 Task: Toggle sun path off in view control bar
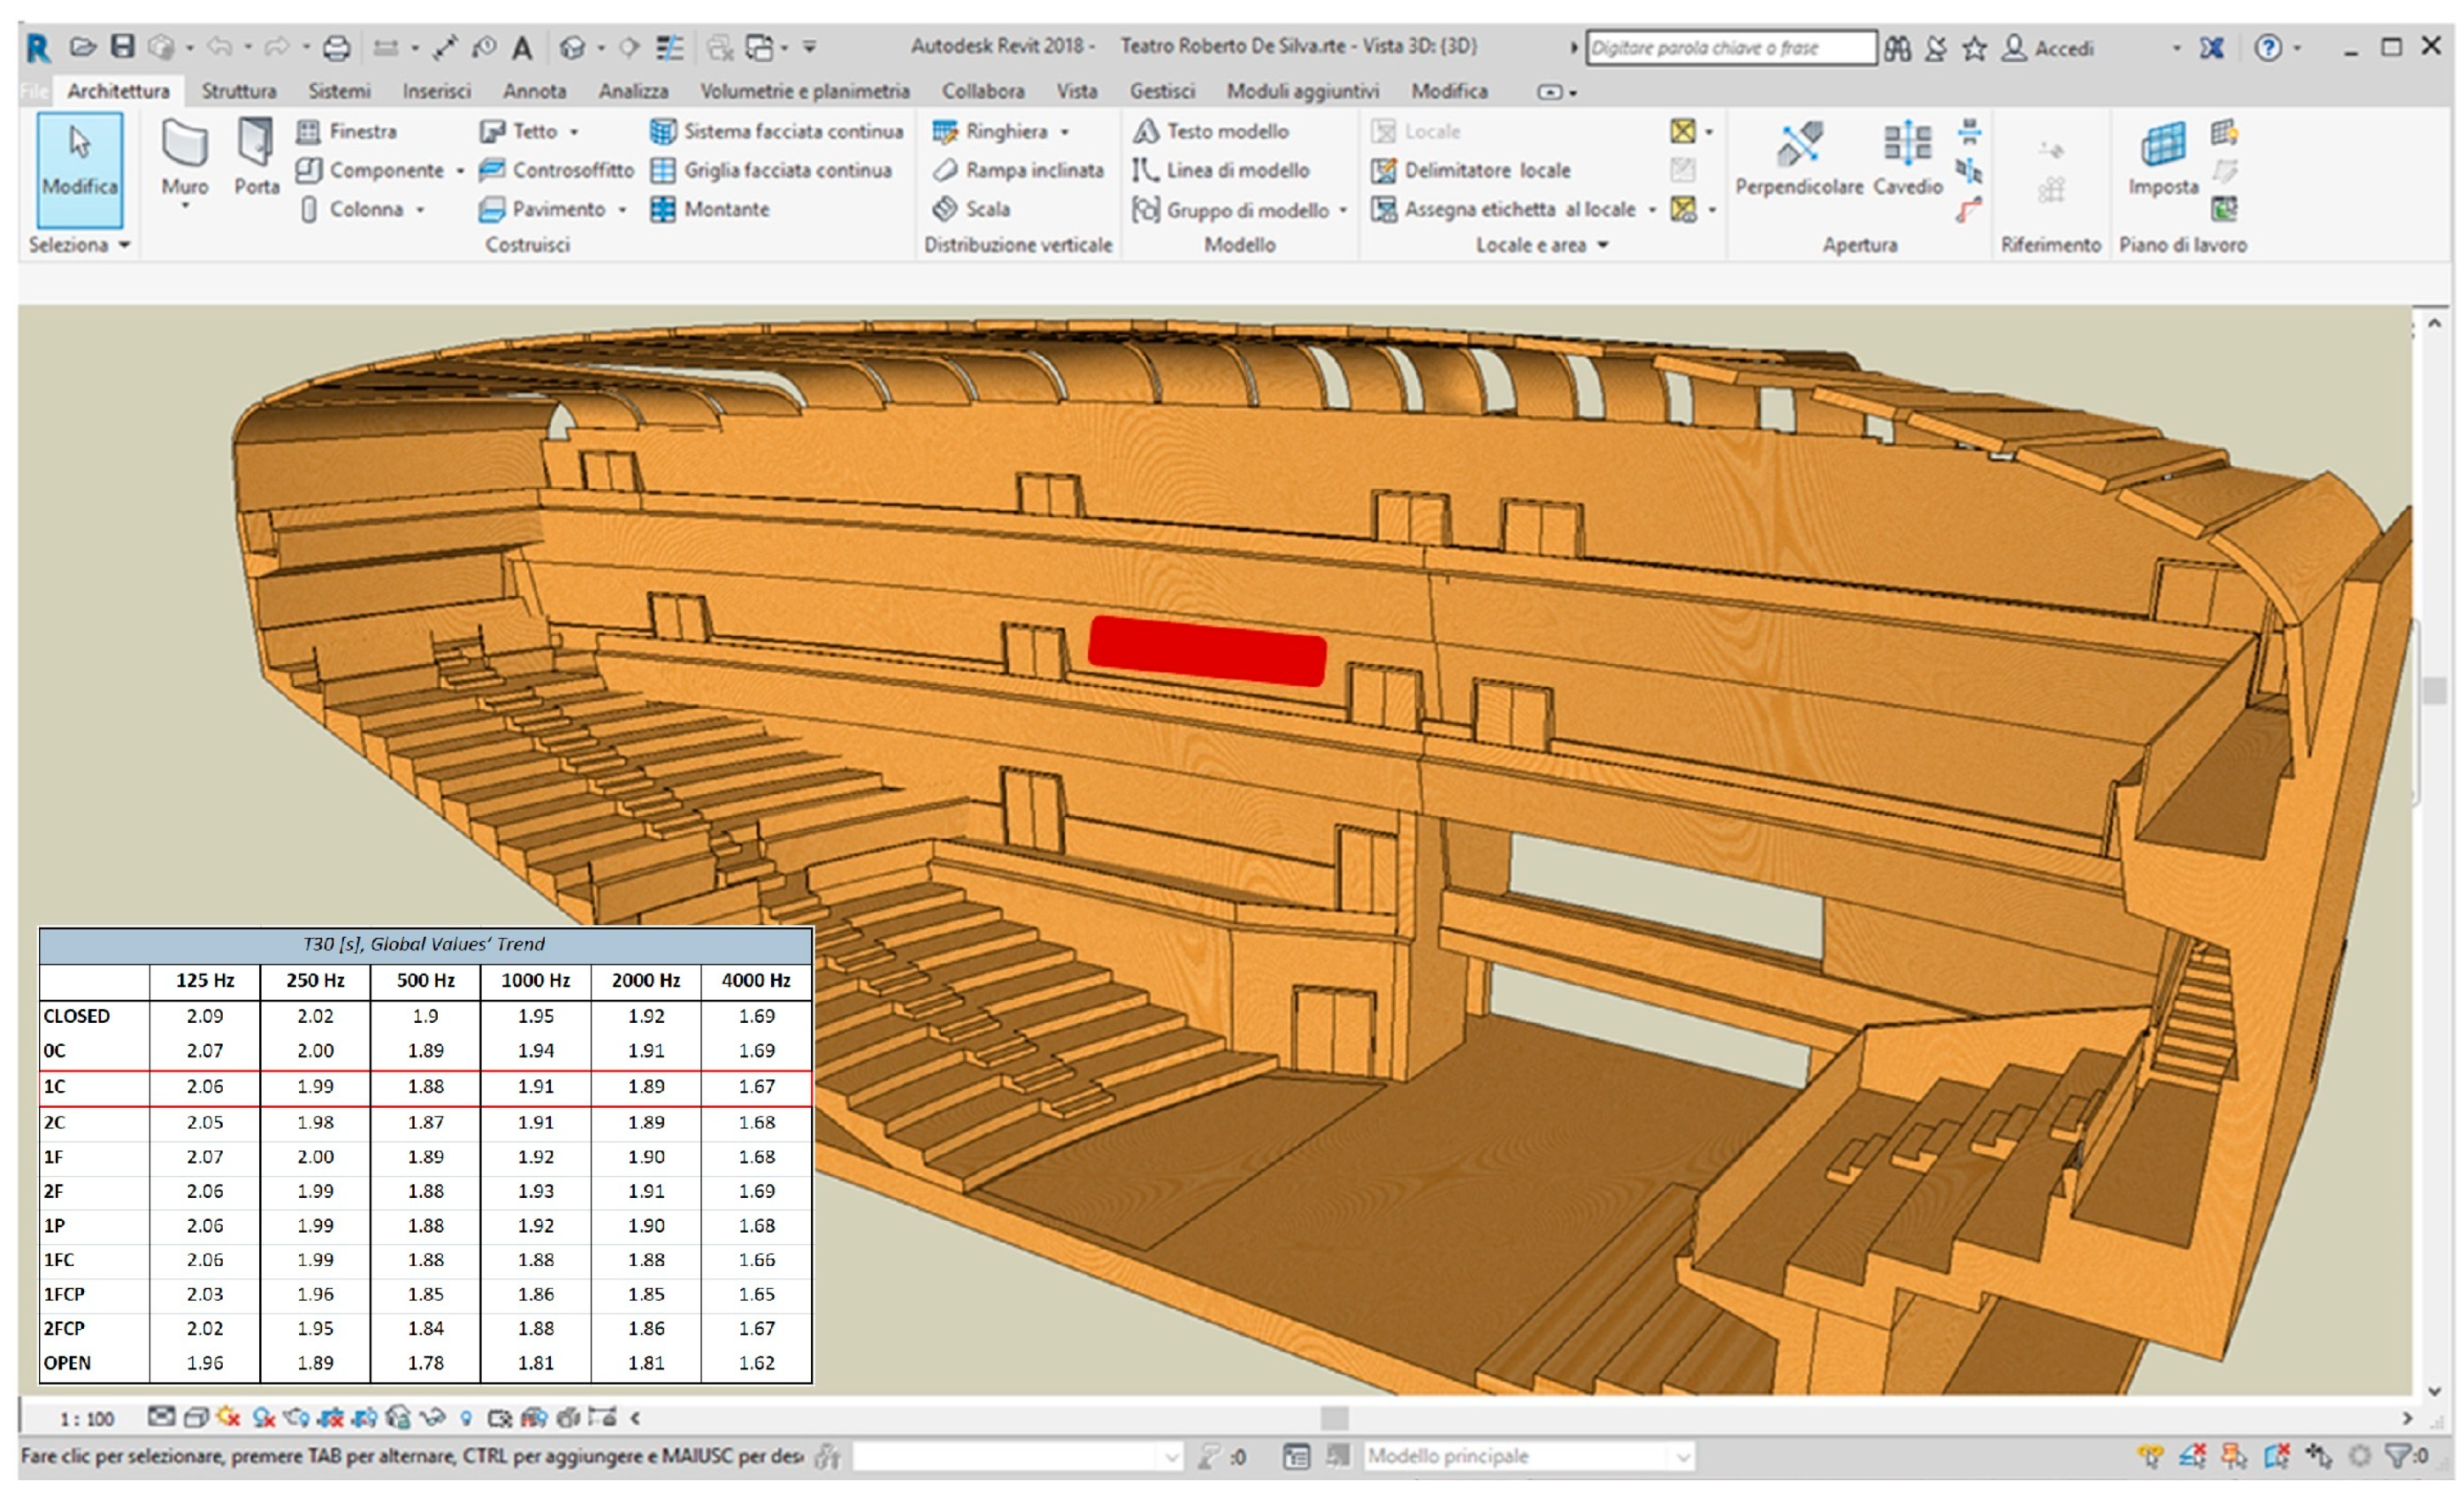click(x=229, y=1417)
